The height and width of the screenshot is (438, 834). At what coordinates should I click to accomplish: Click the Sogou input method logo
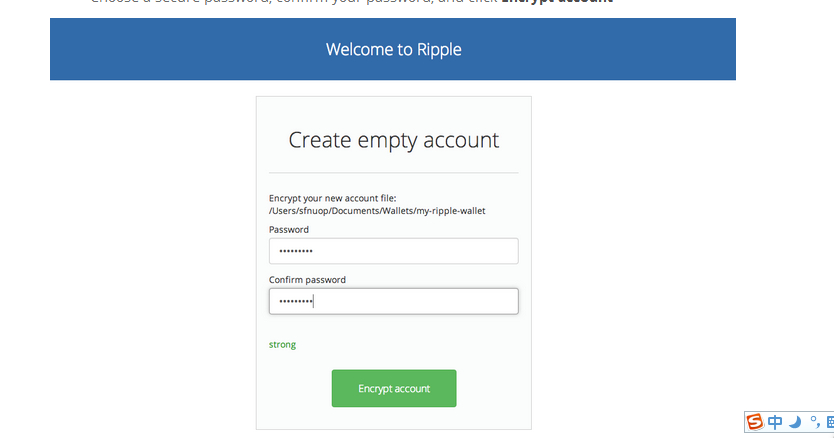click(x=754, y=422)
